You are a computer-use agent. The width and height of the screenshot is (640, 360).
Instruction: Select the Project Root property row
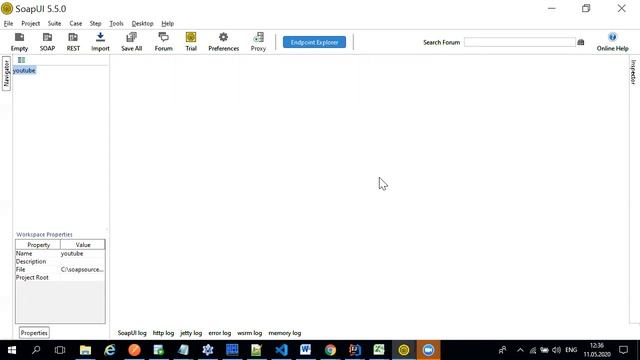[60, 278]
